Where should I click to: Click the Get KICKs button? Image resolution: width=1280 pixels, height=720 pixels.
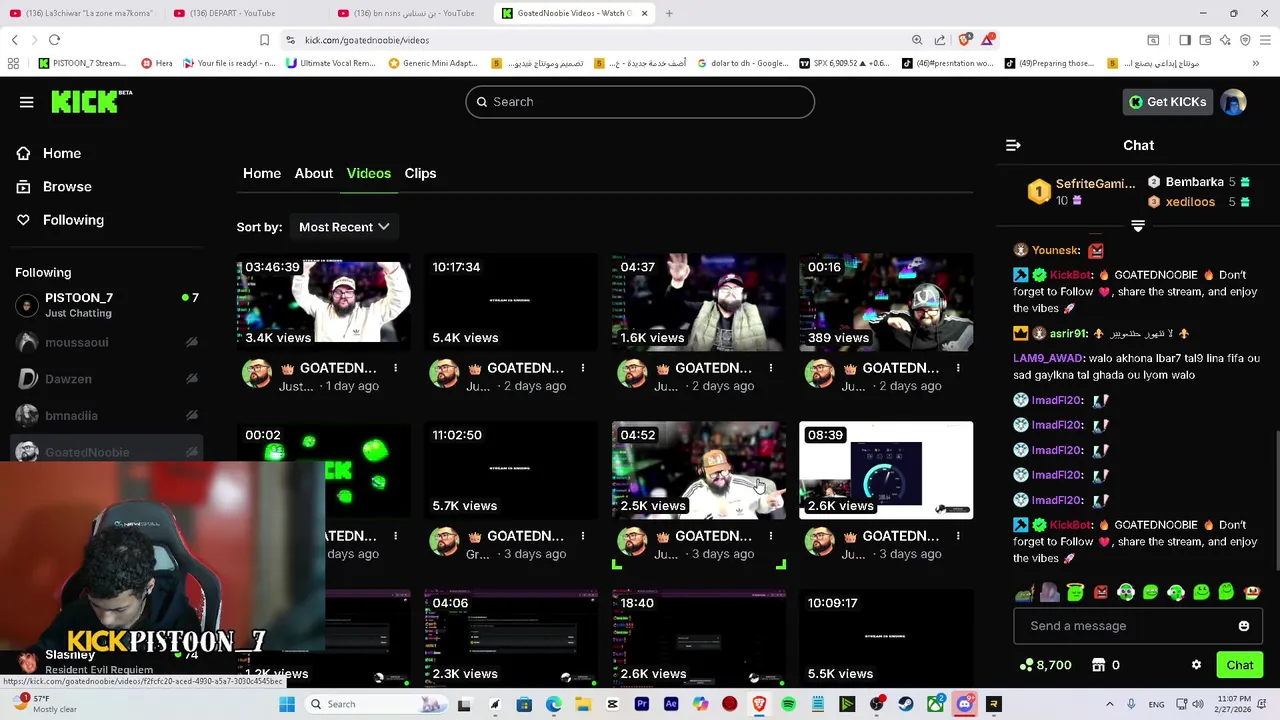click(1167, 102)
